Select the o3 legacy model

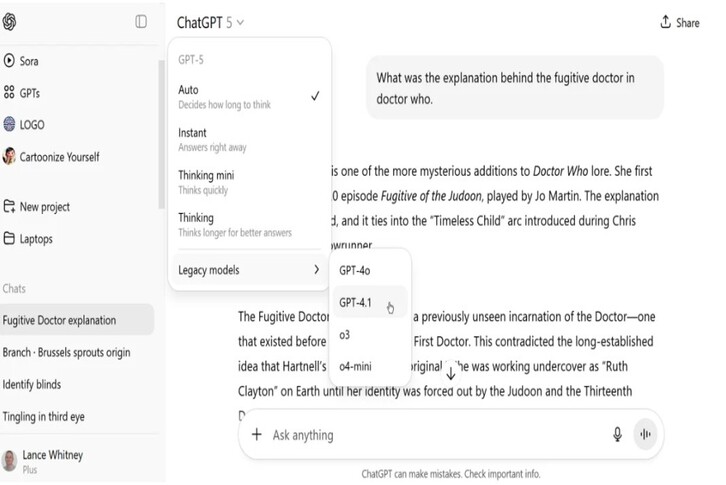(370, 334)
